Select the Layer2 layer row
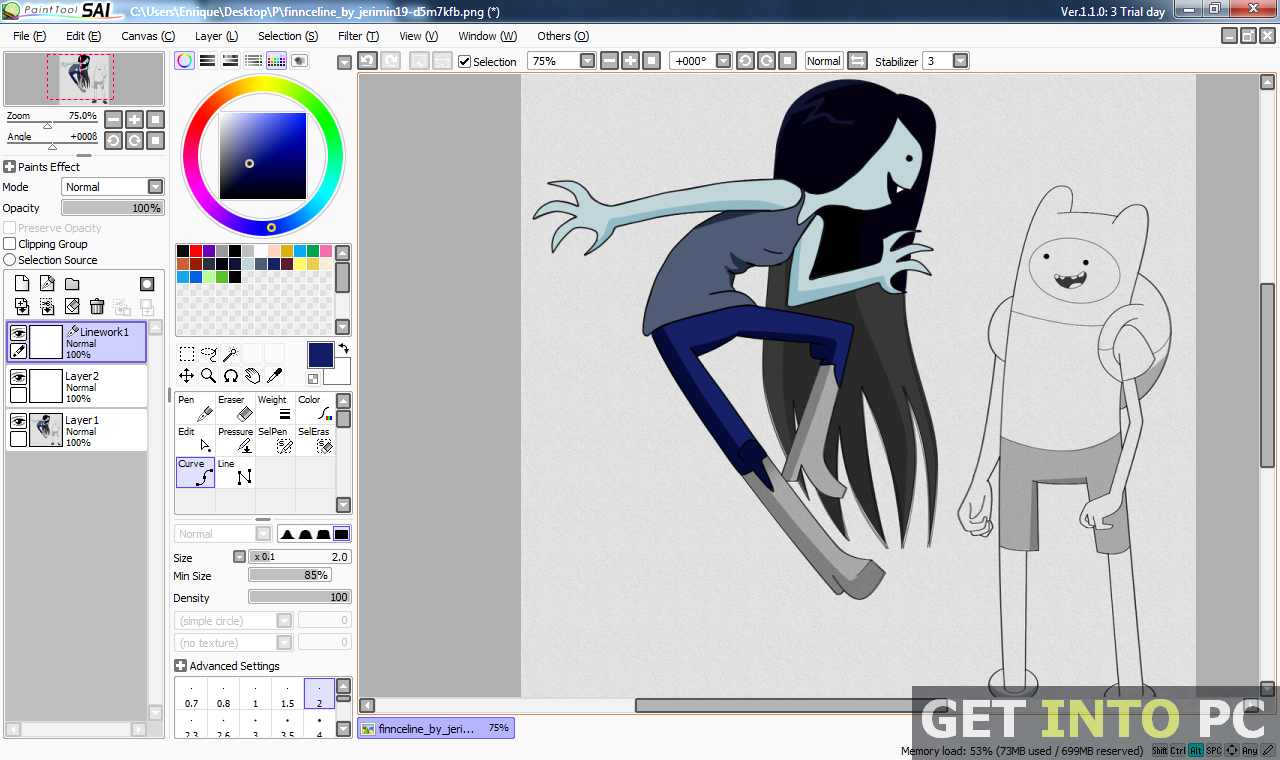 [x=76, y=386]
